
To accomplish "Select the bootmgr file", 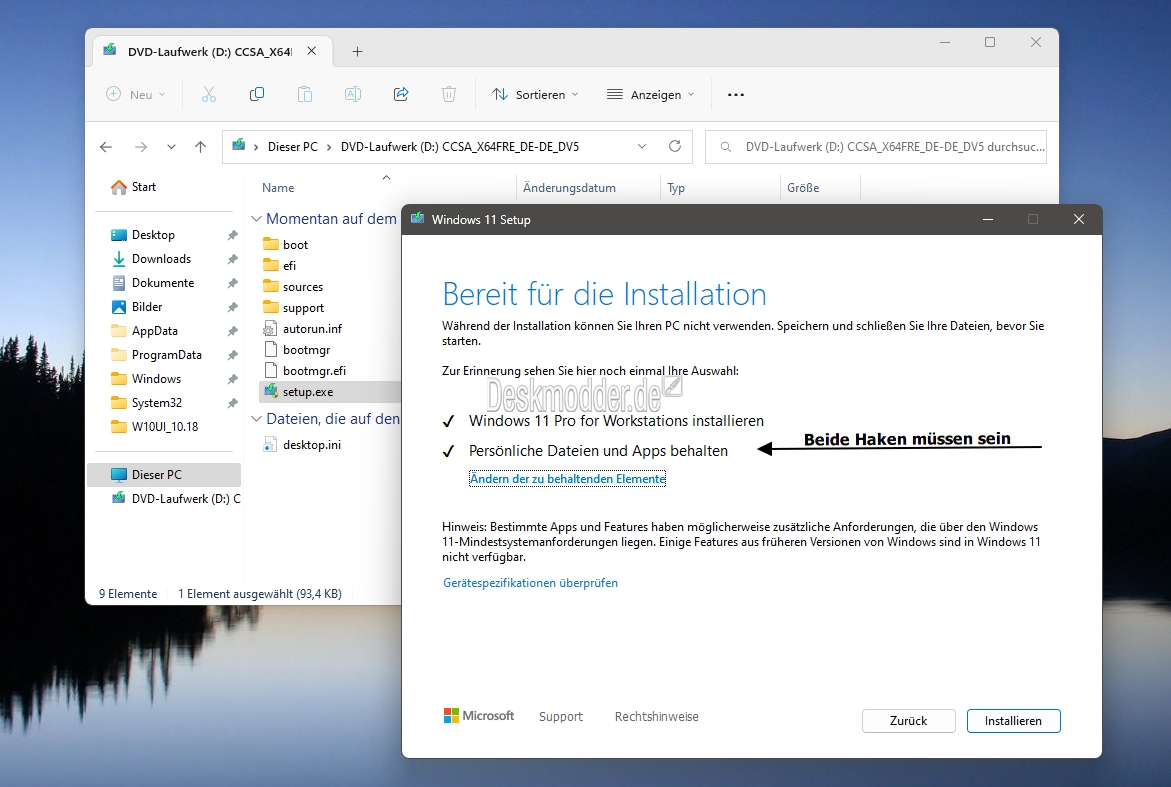I will coord(306,349).
